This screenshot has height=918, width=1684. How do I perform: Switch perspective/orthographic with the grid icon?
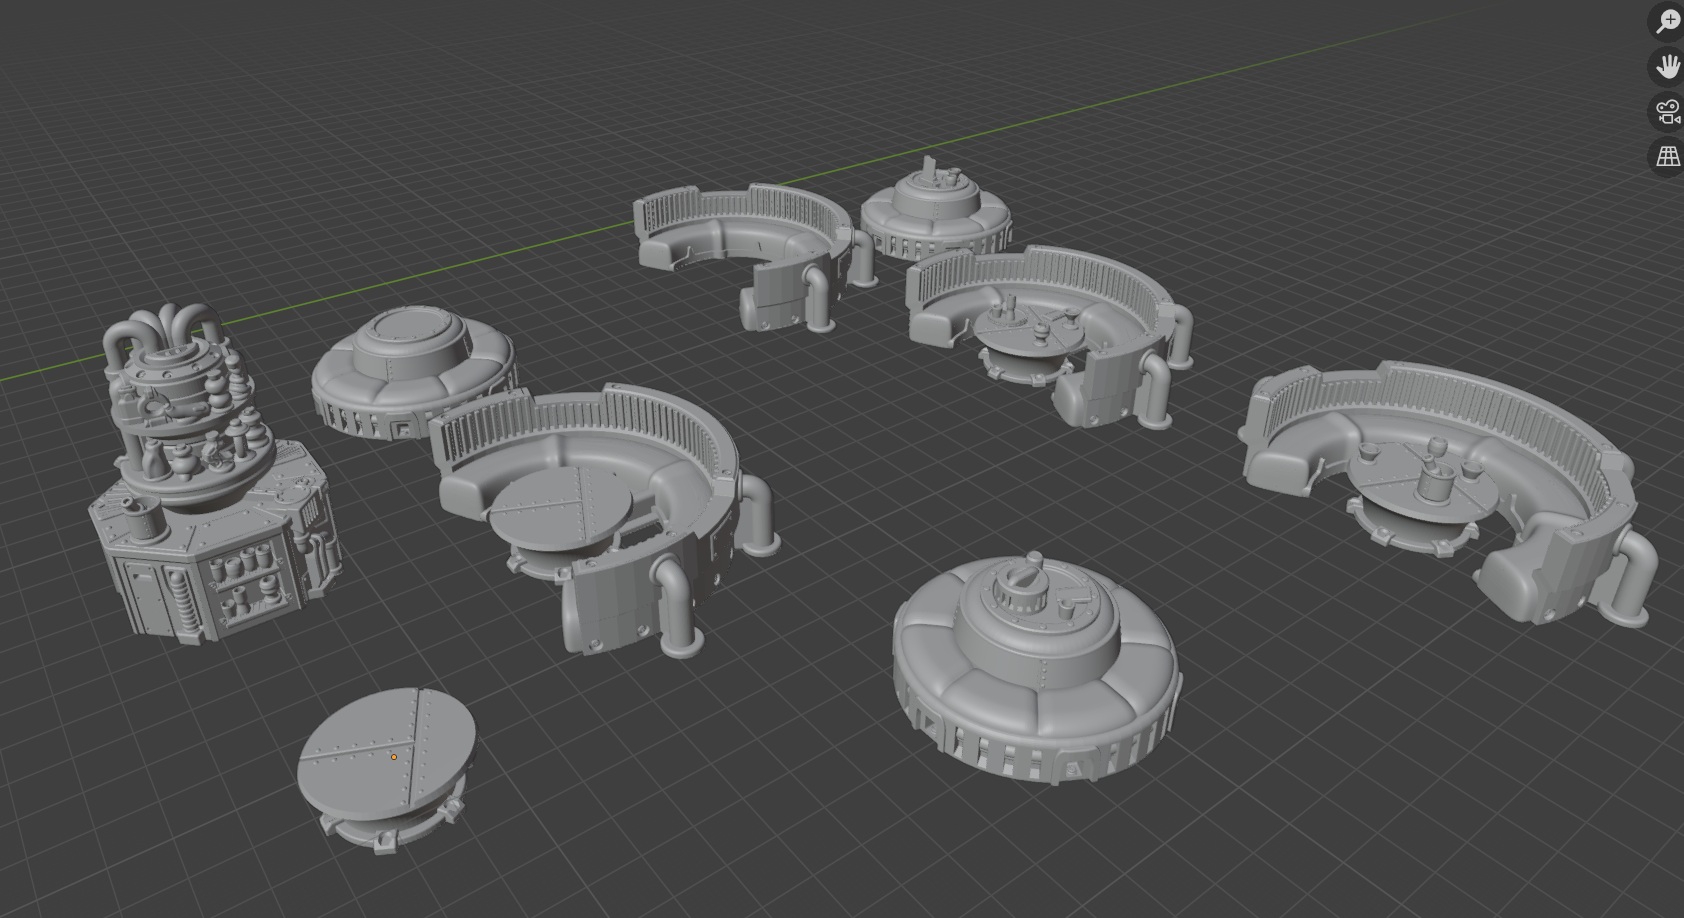tap(1667, 157)
